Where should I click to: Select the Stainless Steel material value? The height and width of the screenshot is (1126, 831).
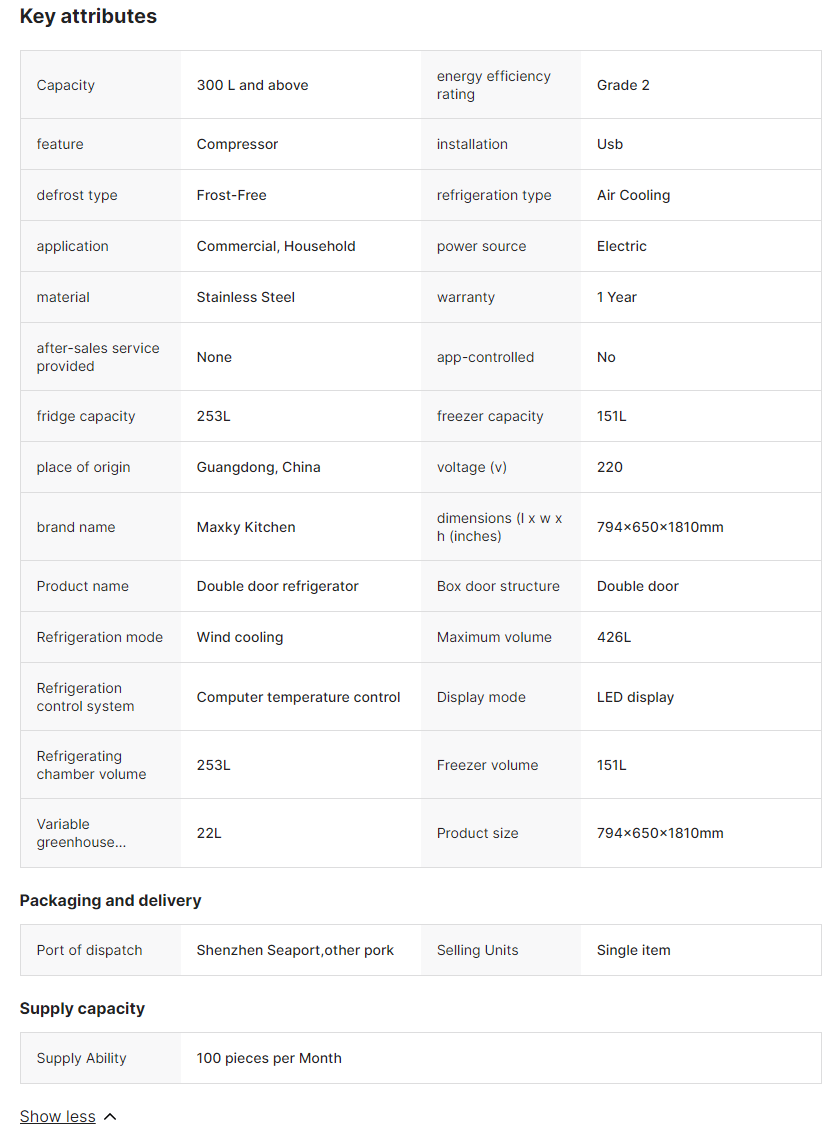click(x=245, y=297)
